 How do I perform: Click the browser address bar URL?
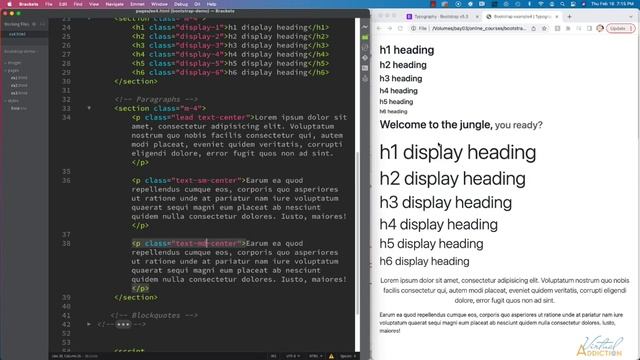[479, 28]
